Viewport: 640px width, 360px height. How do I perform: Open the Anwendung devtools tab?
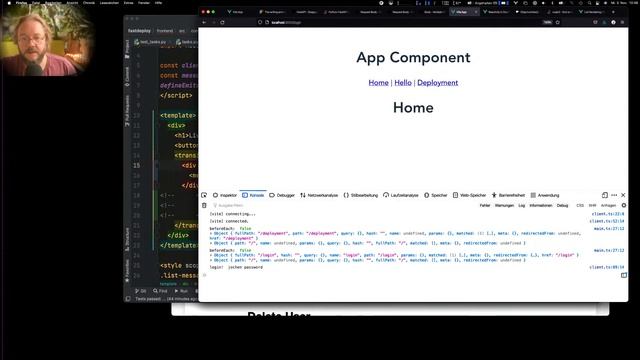(545, 195)
